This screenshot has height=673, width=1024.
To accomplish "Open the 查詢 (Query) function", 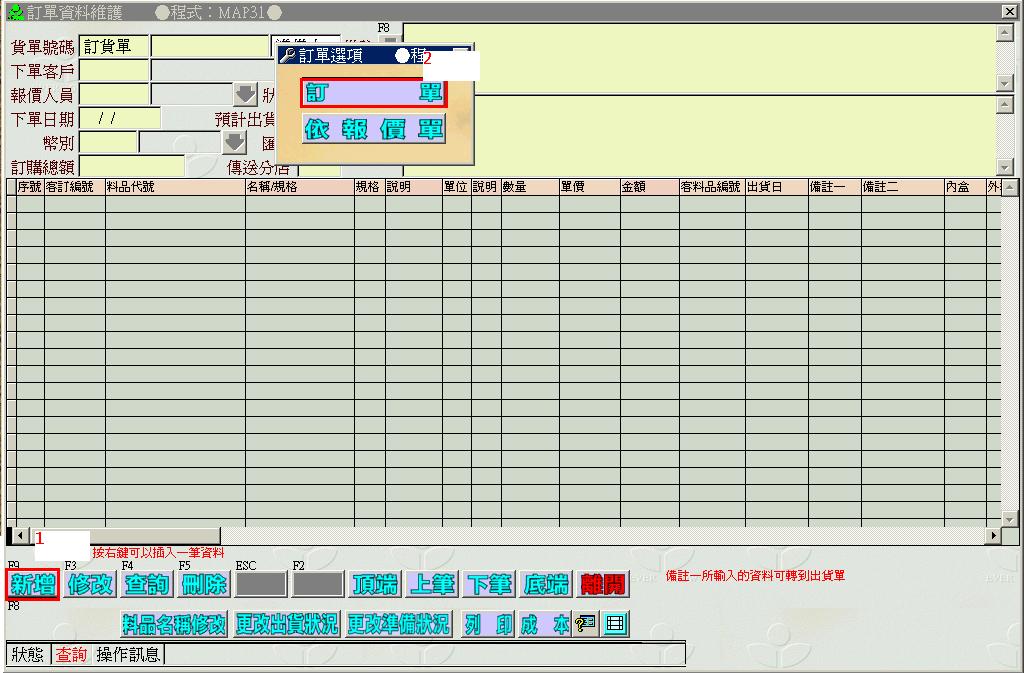I will (147, 585).
